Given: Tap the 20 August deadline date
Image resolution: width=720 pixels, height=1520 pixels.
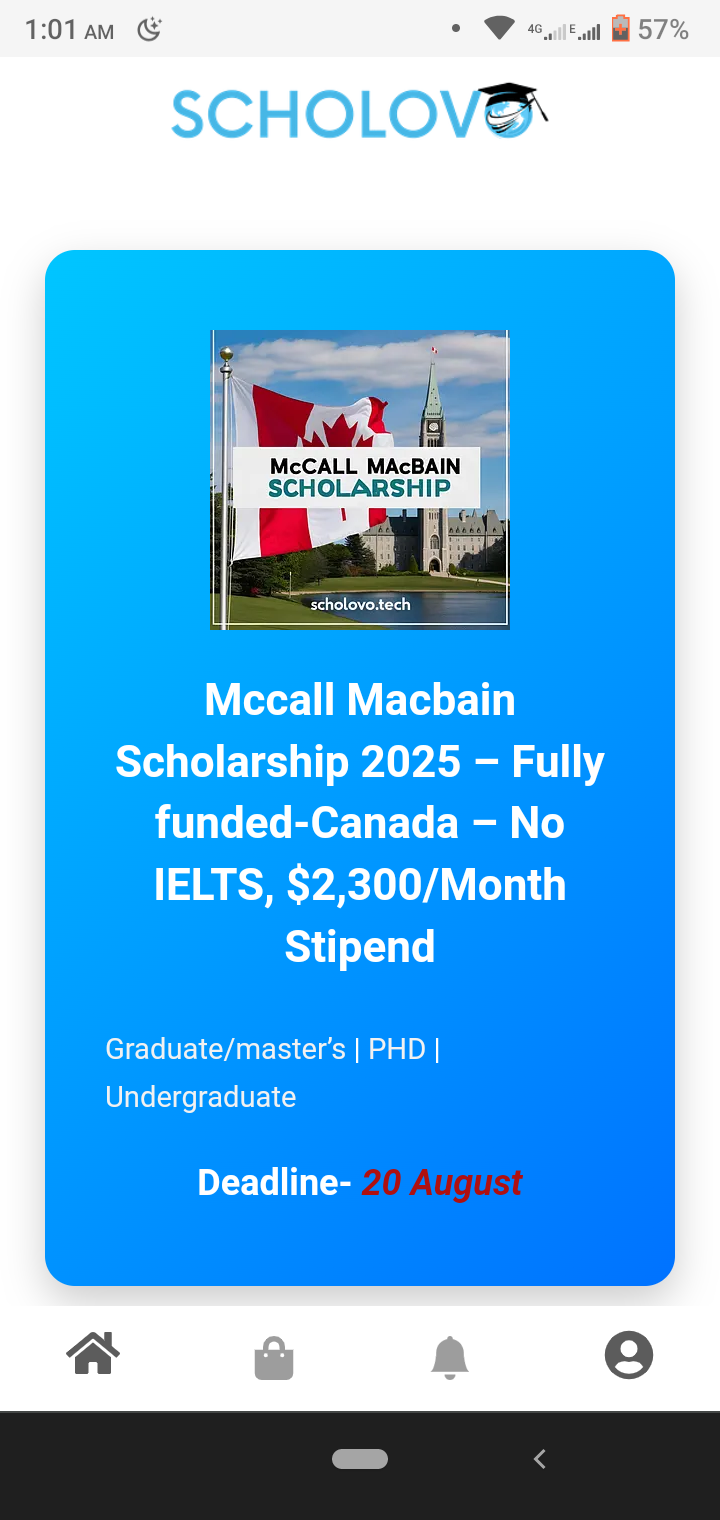Looking at the screenshot, I should (x=441, y=1183).
